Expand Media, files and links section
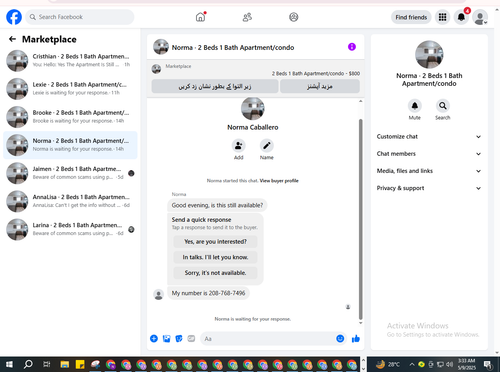Viewport: 500px width, 372px height. point(429,171)
